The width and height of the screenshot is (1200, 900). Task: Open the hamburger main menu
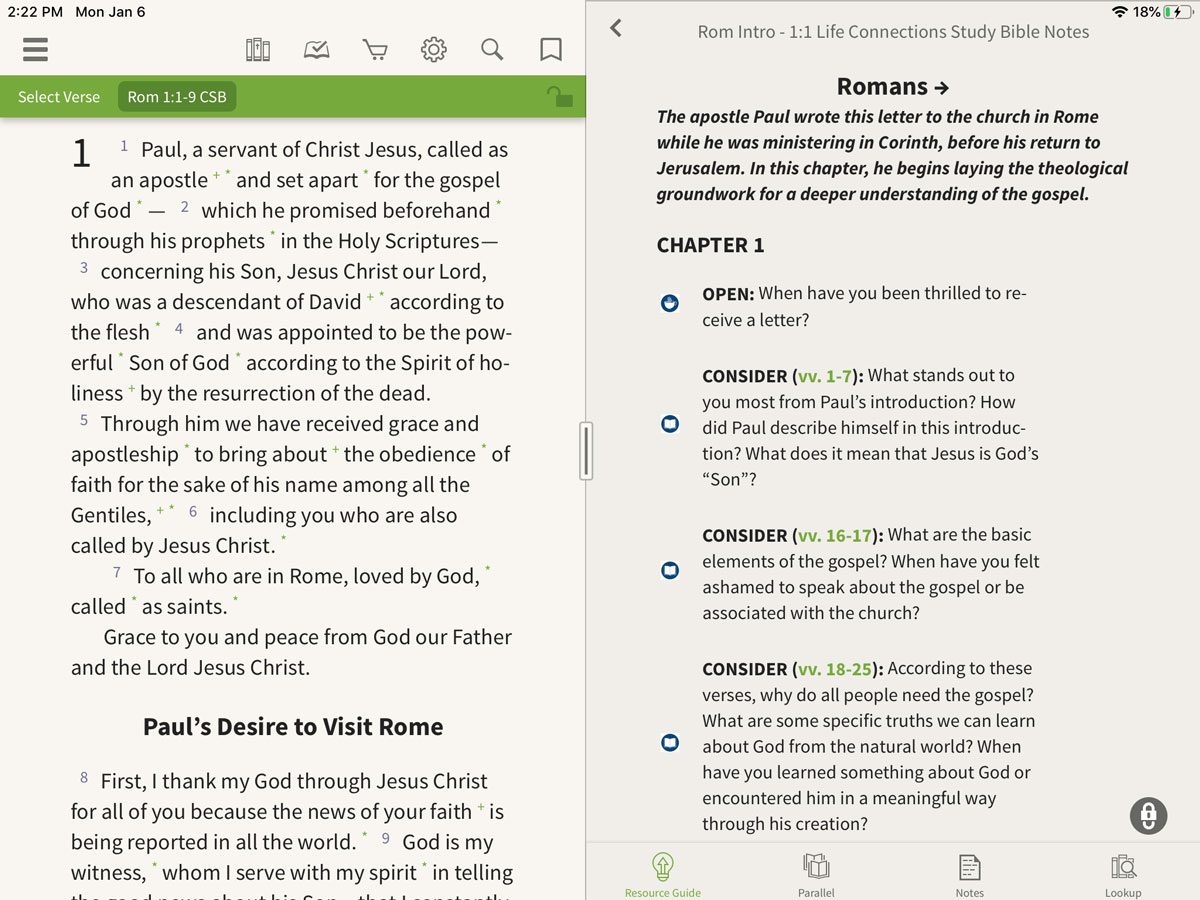[x=35, y=49]
